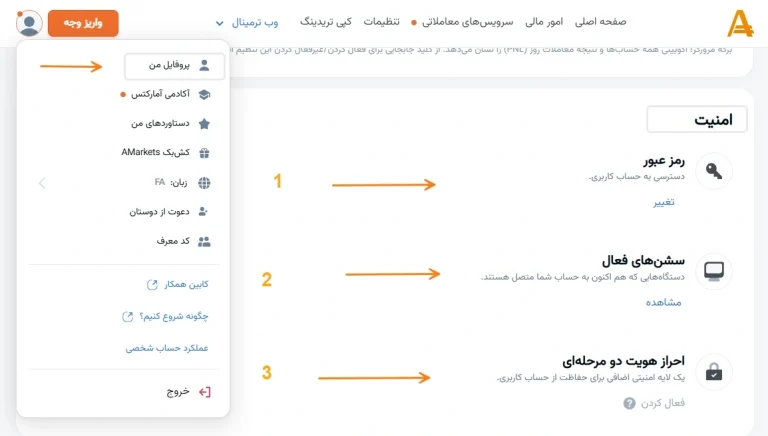The width and height of the screenshot is (768, 436).
Task: Open کابین همکار link
Action: click(186, 285)
